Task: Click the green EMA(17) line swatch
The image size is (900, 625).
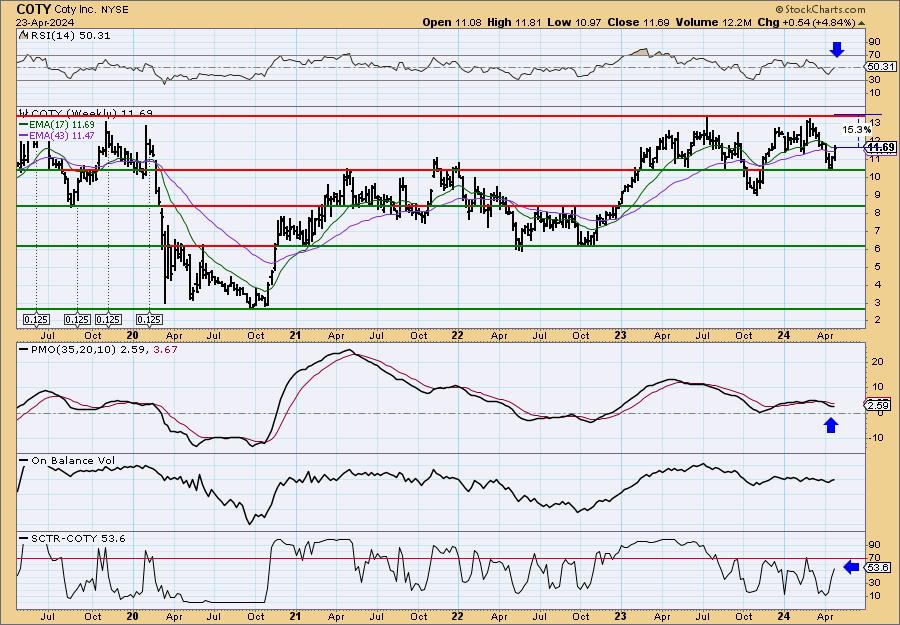Action: pyautogui.click(x=26, y=124)
